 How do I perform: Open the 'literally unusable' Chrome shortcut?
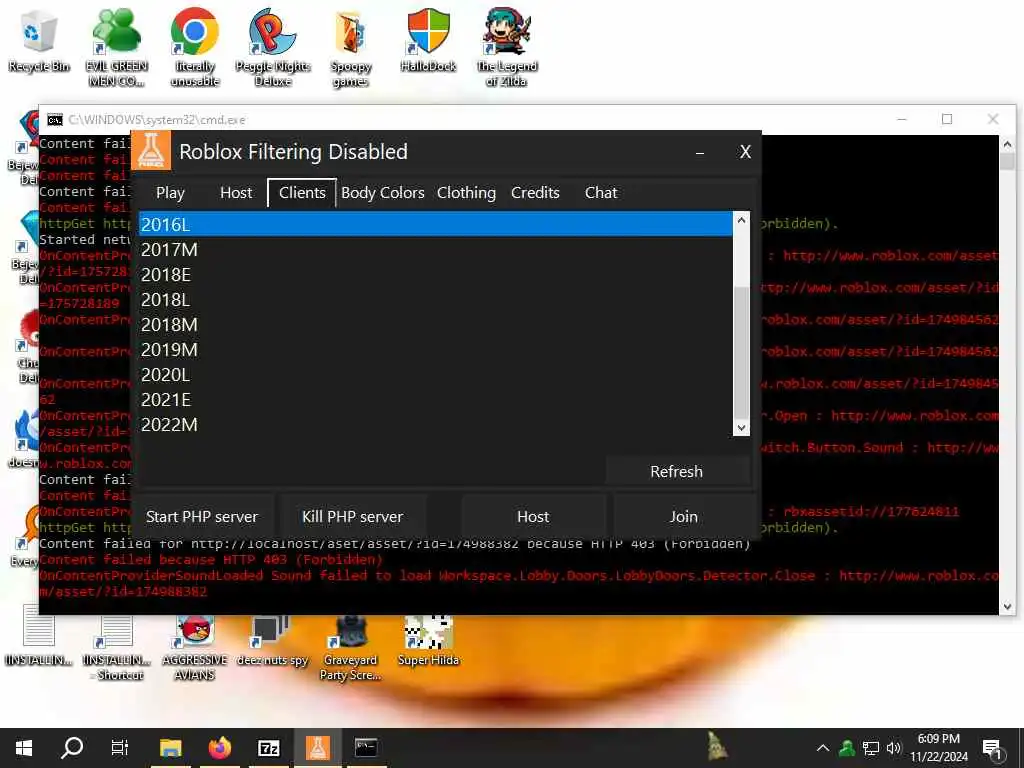coord(195,47)
